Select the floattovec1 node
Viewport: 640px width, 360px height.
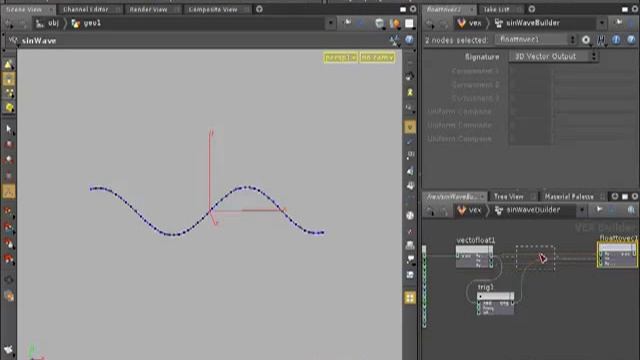pos(617,255)
